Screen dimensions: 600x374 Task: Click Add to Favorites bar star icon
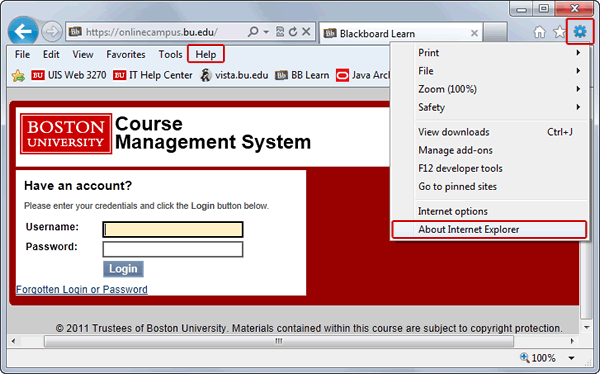point(18,75)
